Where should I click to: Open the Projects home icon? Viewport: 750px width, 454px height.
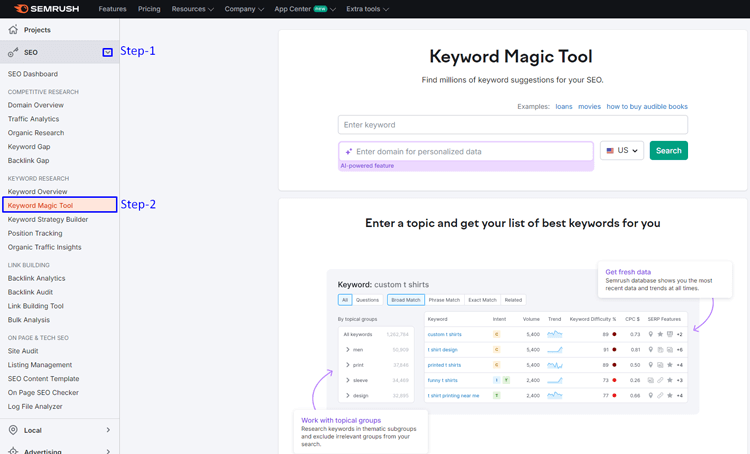point(13,30)
